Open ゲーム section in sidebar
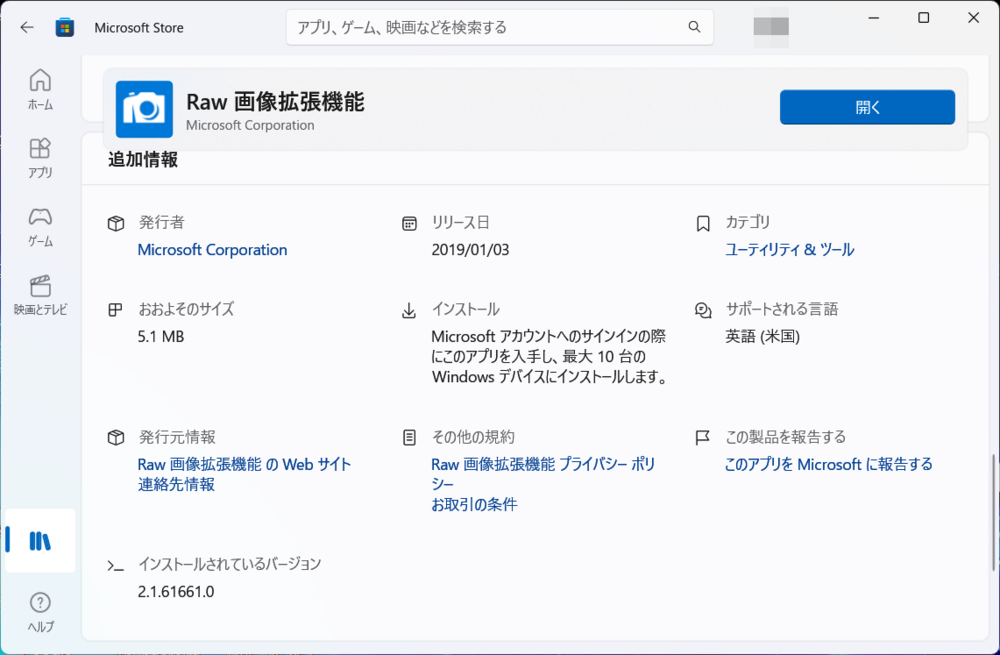This screenshot has width=1000, height=655. pos(40,226)
